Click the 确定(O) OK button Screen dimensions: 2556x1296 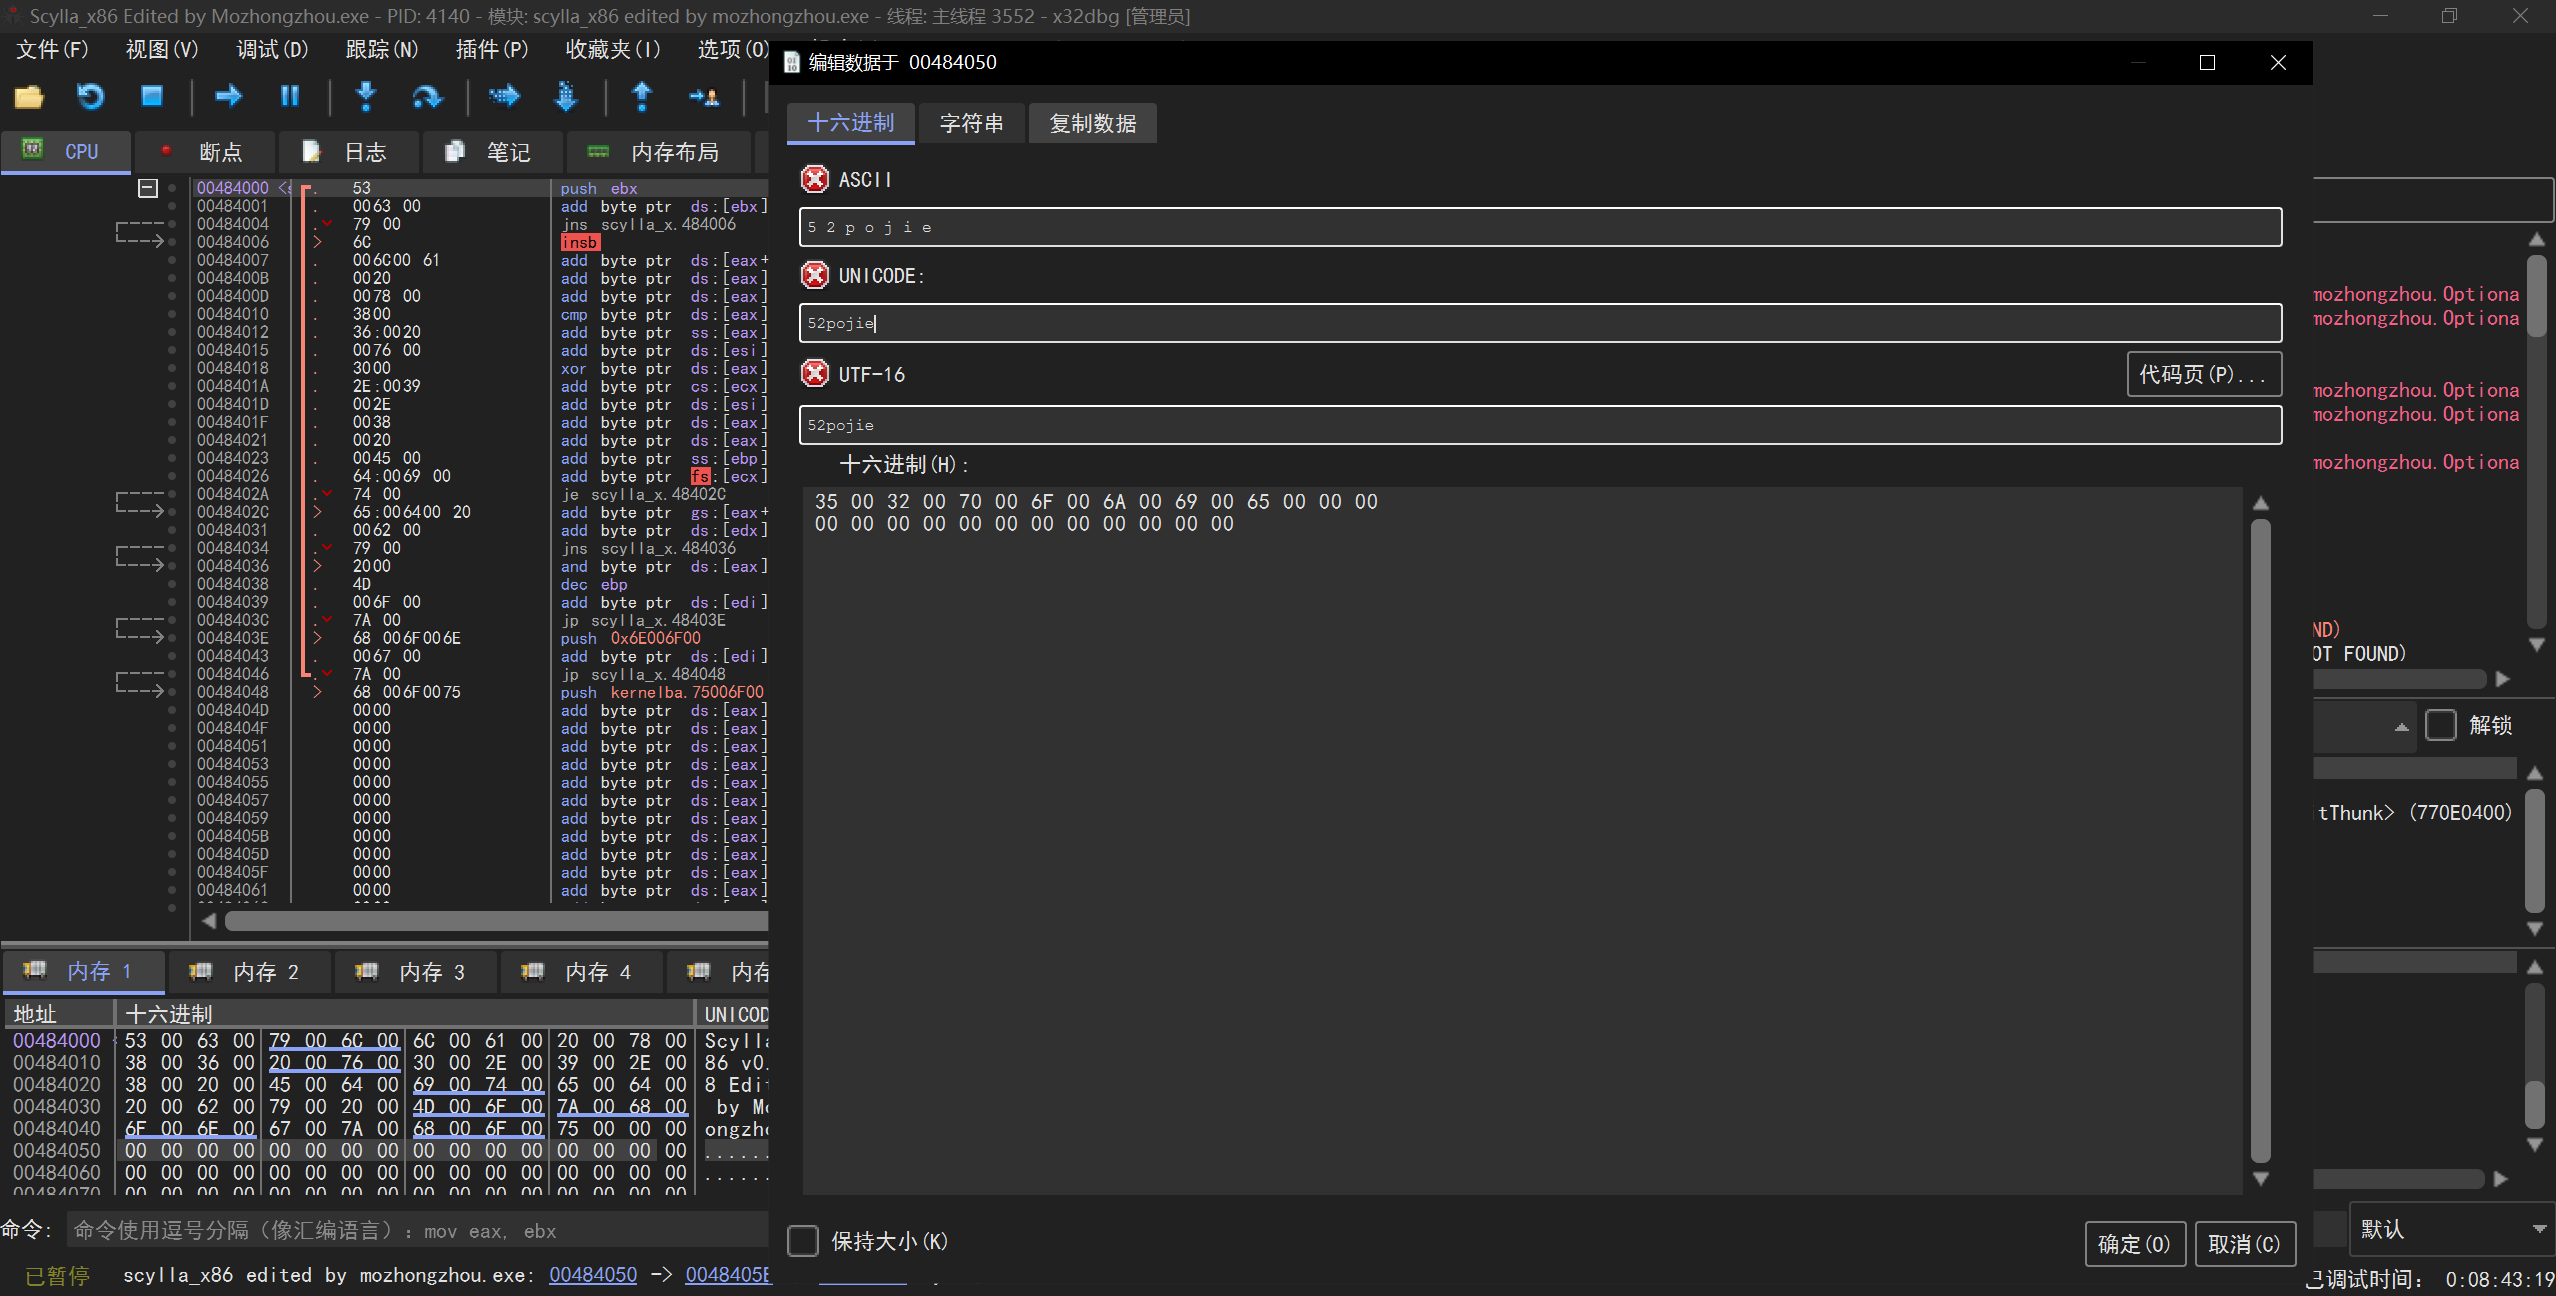pyautogui.click(x=2134, y=1244)
